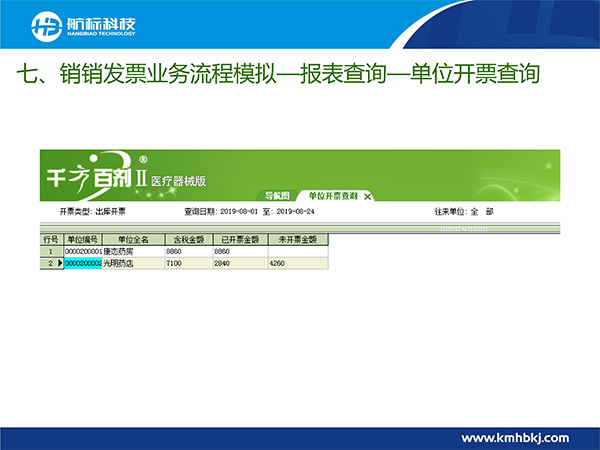Click highlighted unit code 0000200002 cell
Screen dimensions: 600x450
pos(83,263)
